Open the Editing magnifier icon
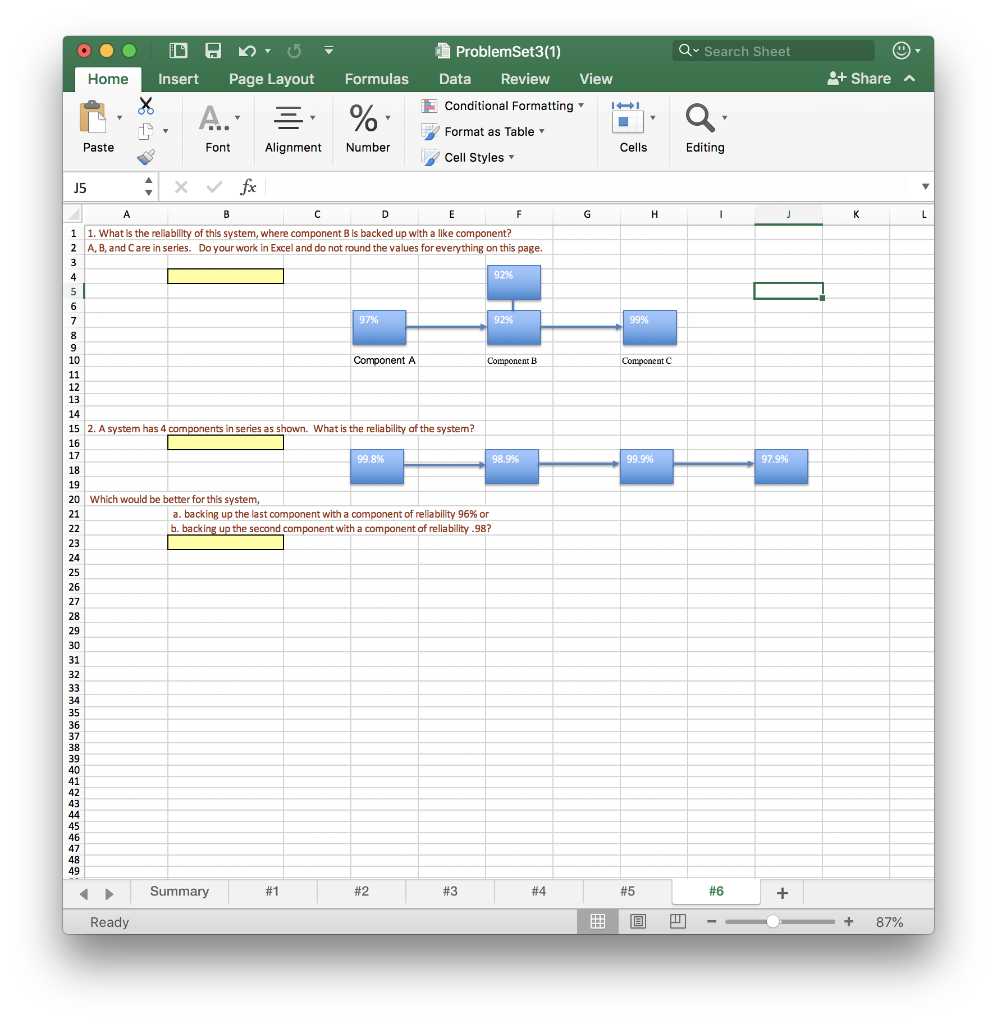This screenshot has width=997, height=1024. [700, 118]
